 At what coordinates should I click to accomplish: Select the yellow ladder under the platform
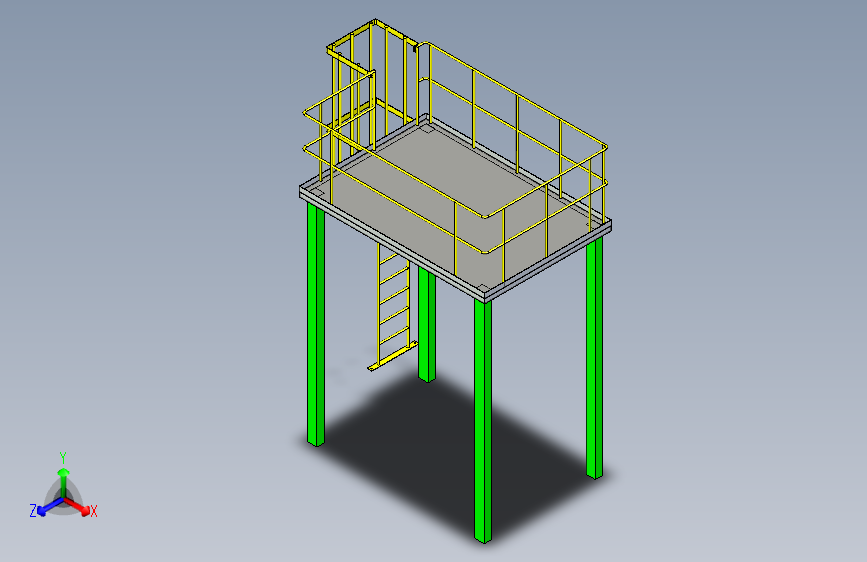tap(394, 308)
